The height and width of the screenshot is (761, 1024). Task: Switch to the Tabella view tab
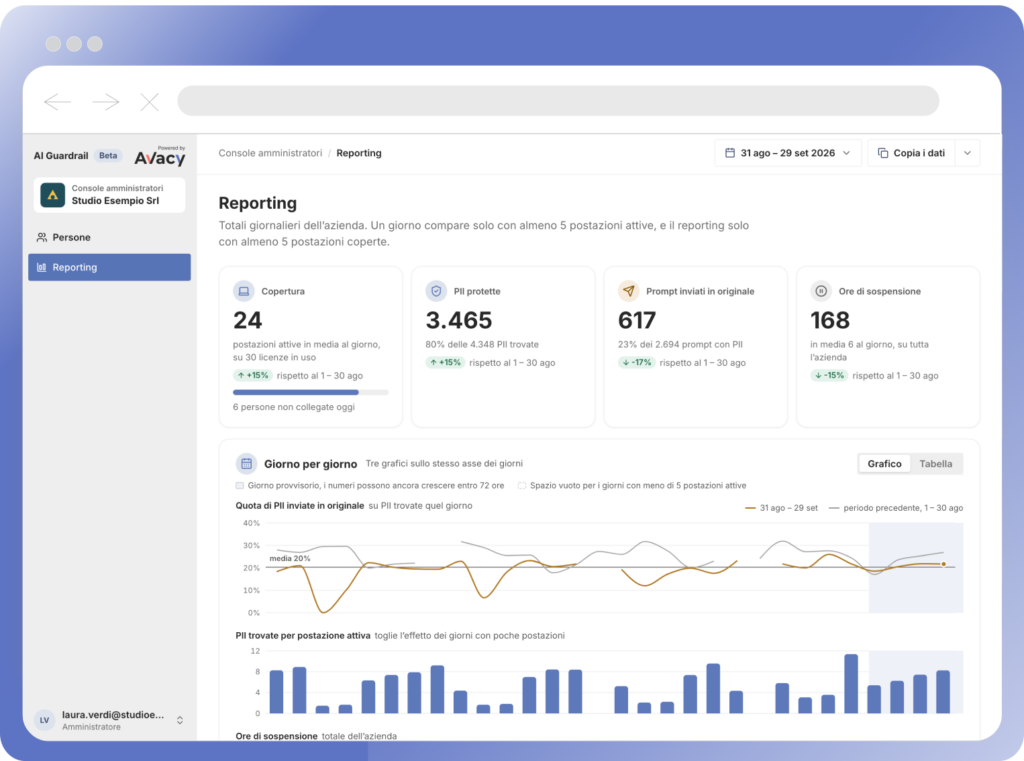(x=936, y=464)
